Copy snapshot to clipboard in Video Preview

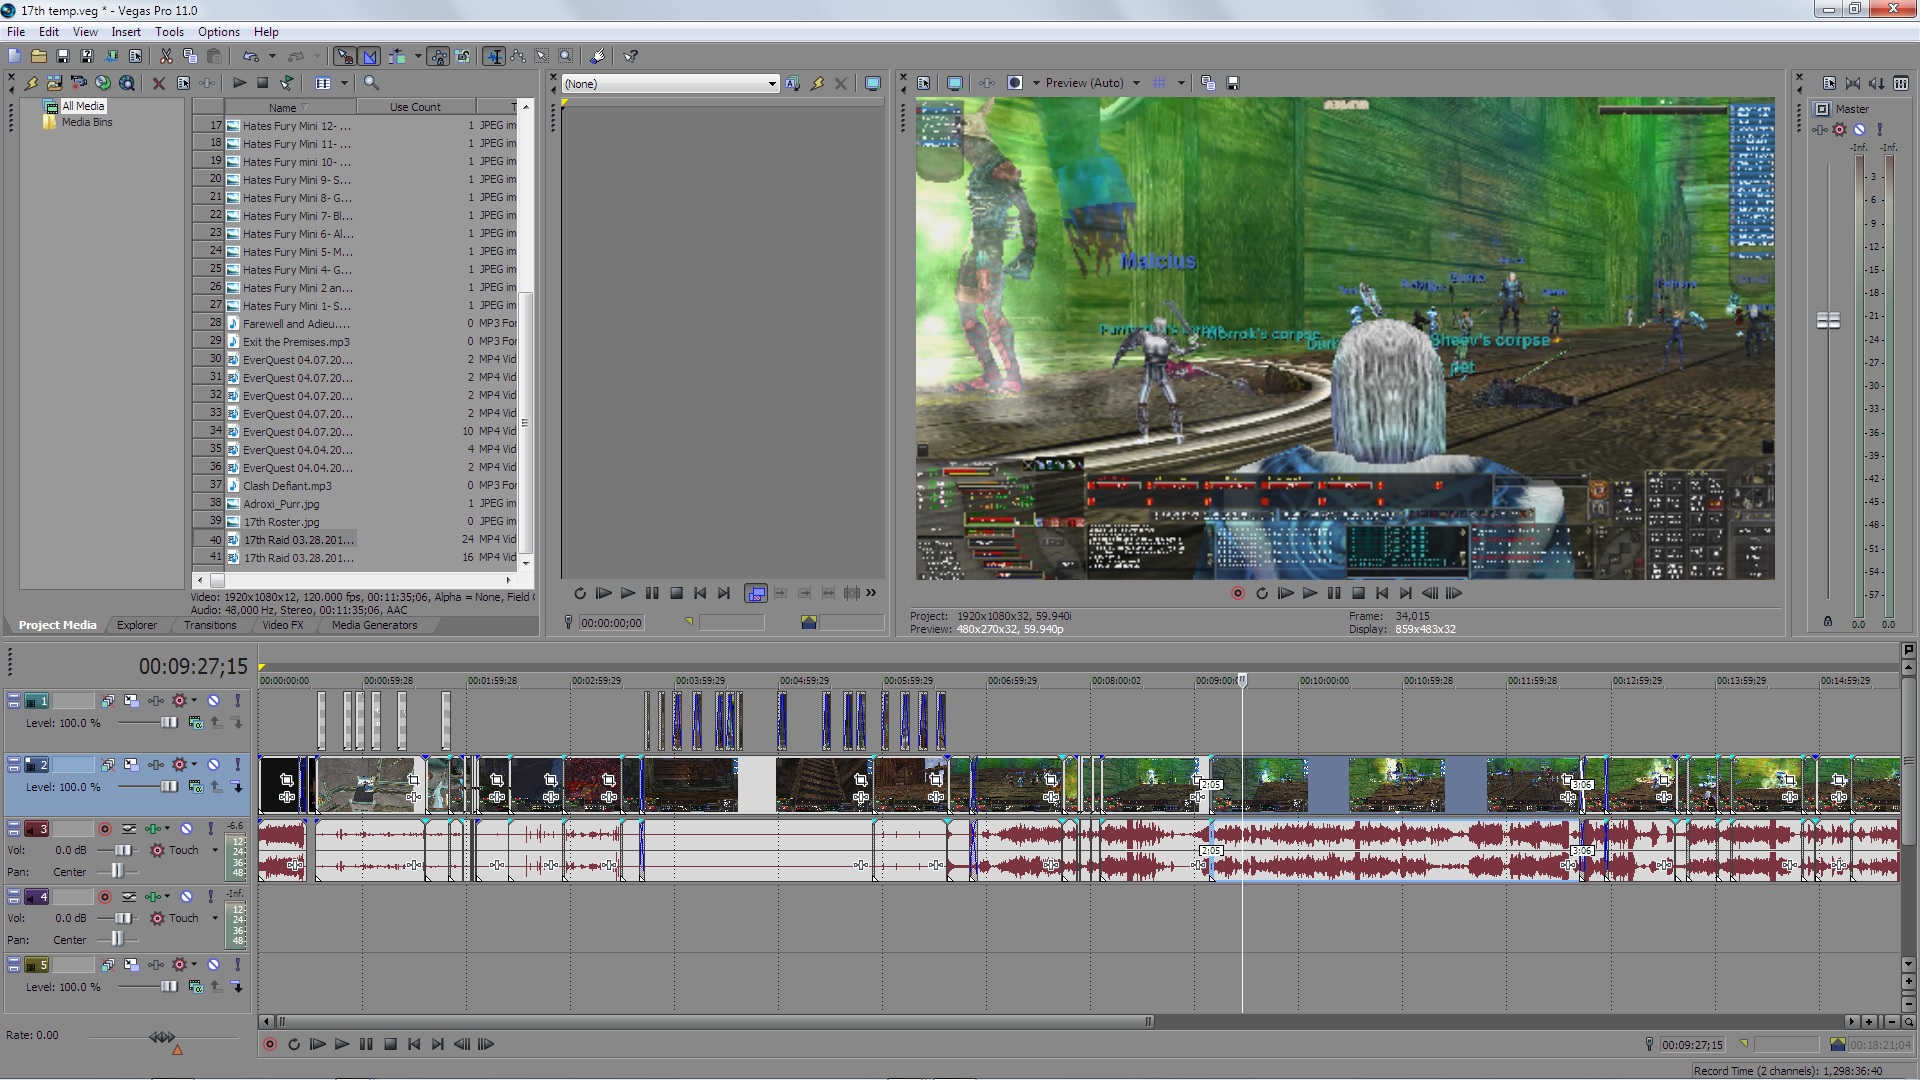coord(1208,83)
